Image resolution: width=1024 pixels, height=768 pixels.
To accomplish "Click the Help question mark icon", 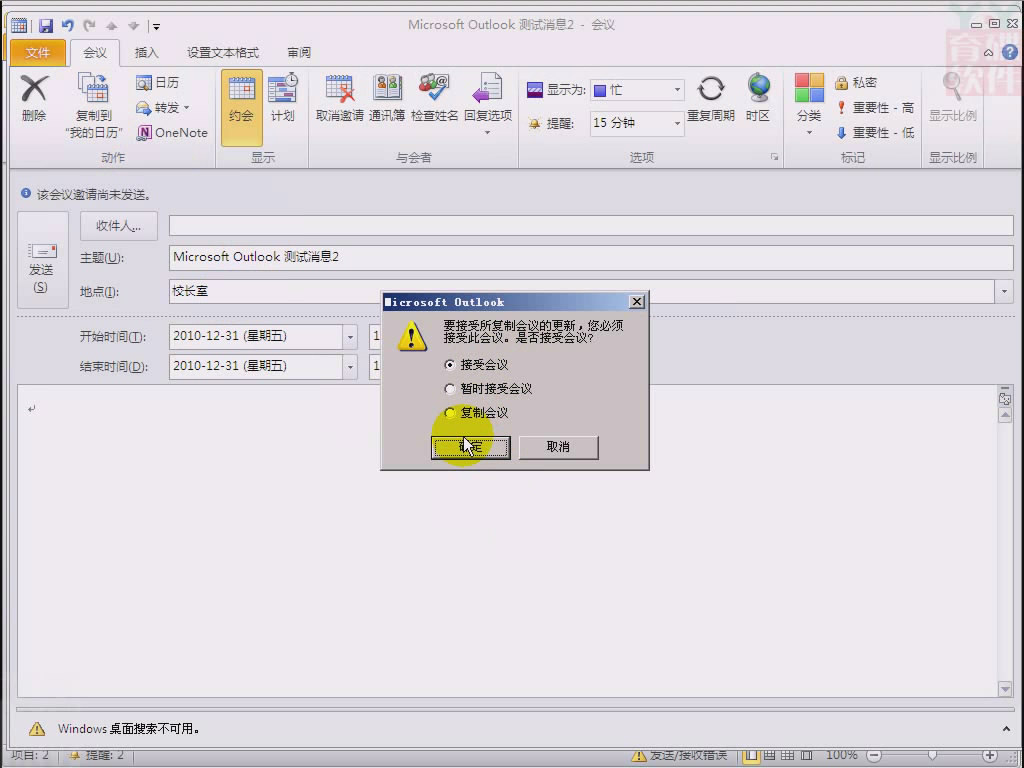I will (x=1010, y=52).
